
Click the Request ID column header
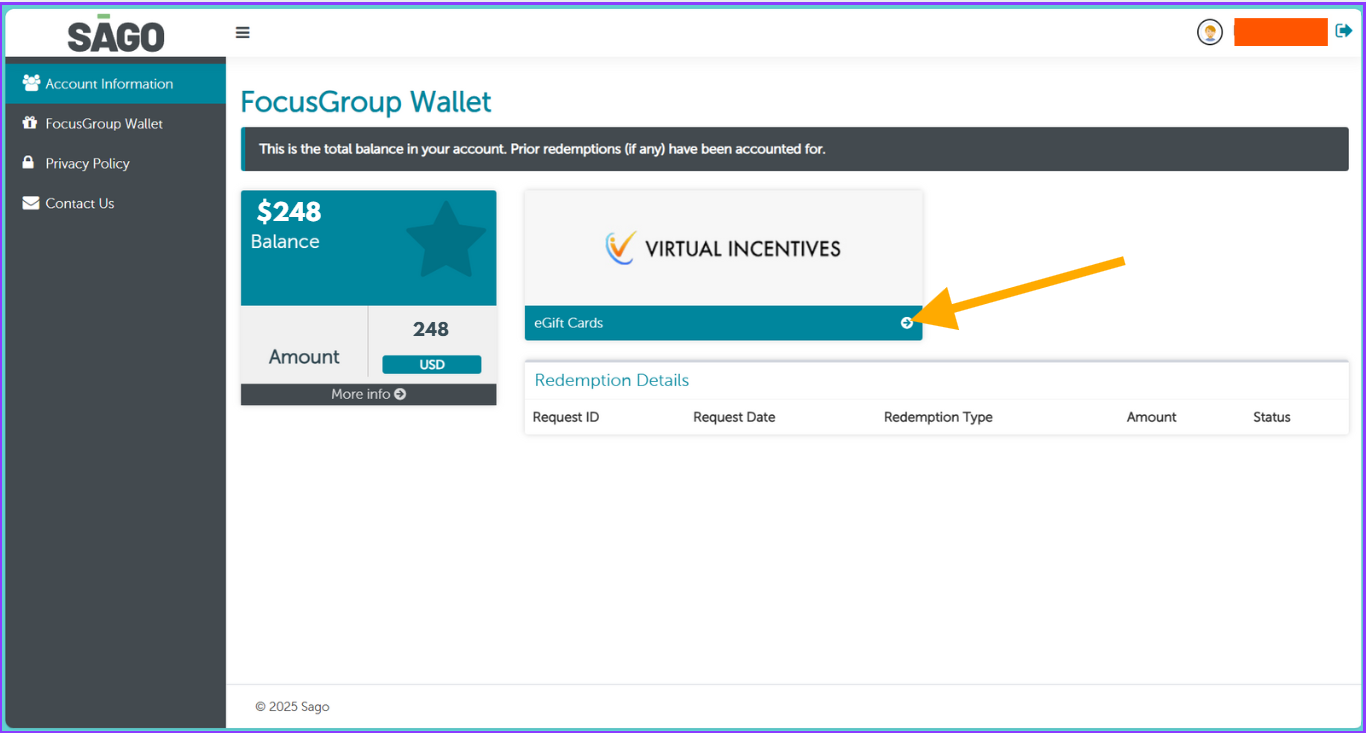click(566, 417)
